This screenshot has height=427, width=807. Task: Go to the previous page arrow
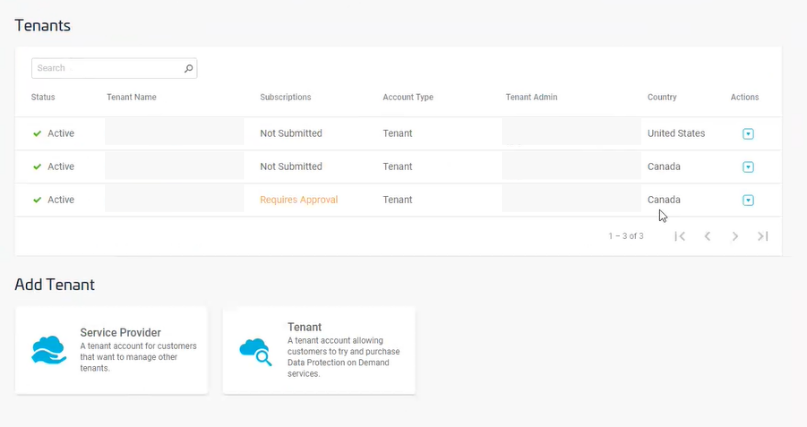coord(707,236)
